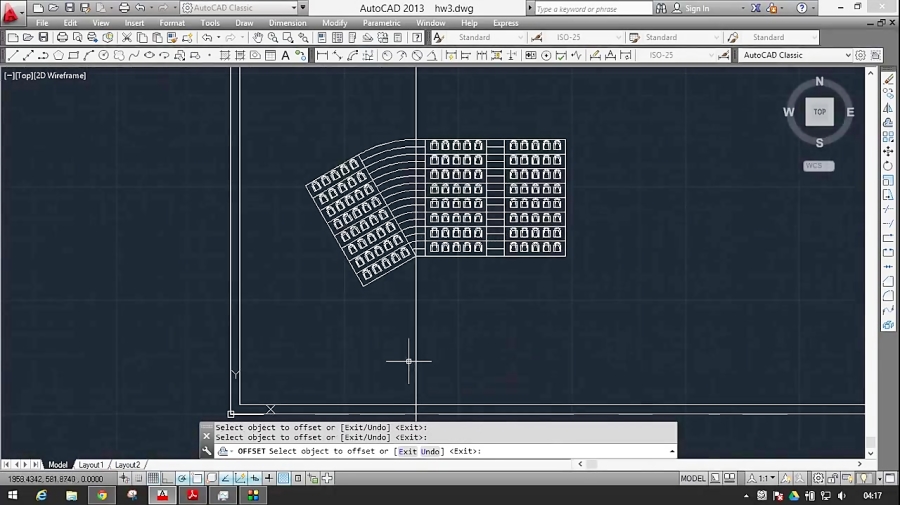Select the Spline draw tool

(134, 56)
